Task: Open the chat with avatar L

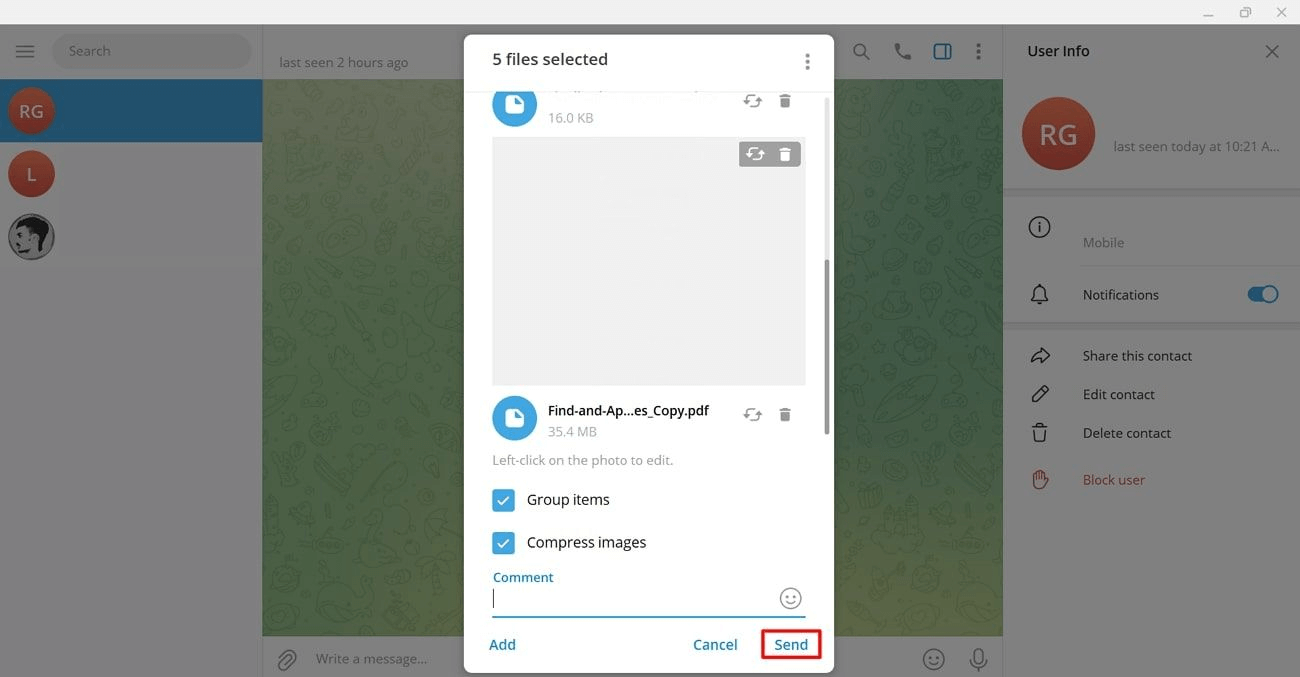Action: (x=131, y=174)
